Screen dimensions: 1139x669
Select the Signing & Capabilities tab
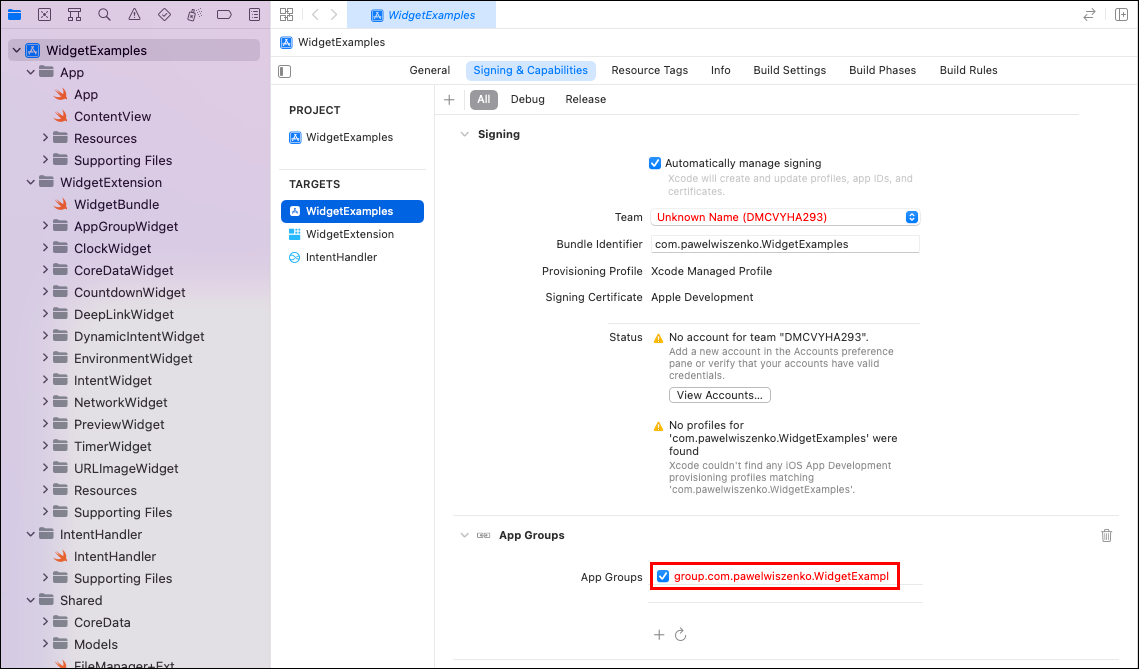(530, 70)
